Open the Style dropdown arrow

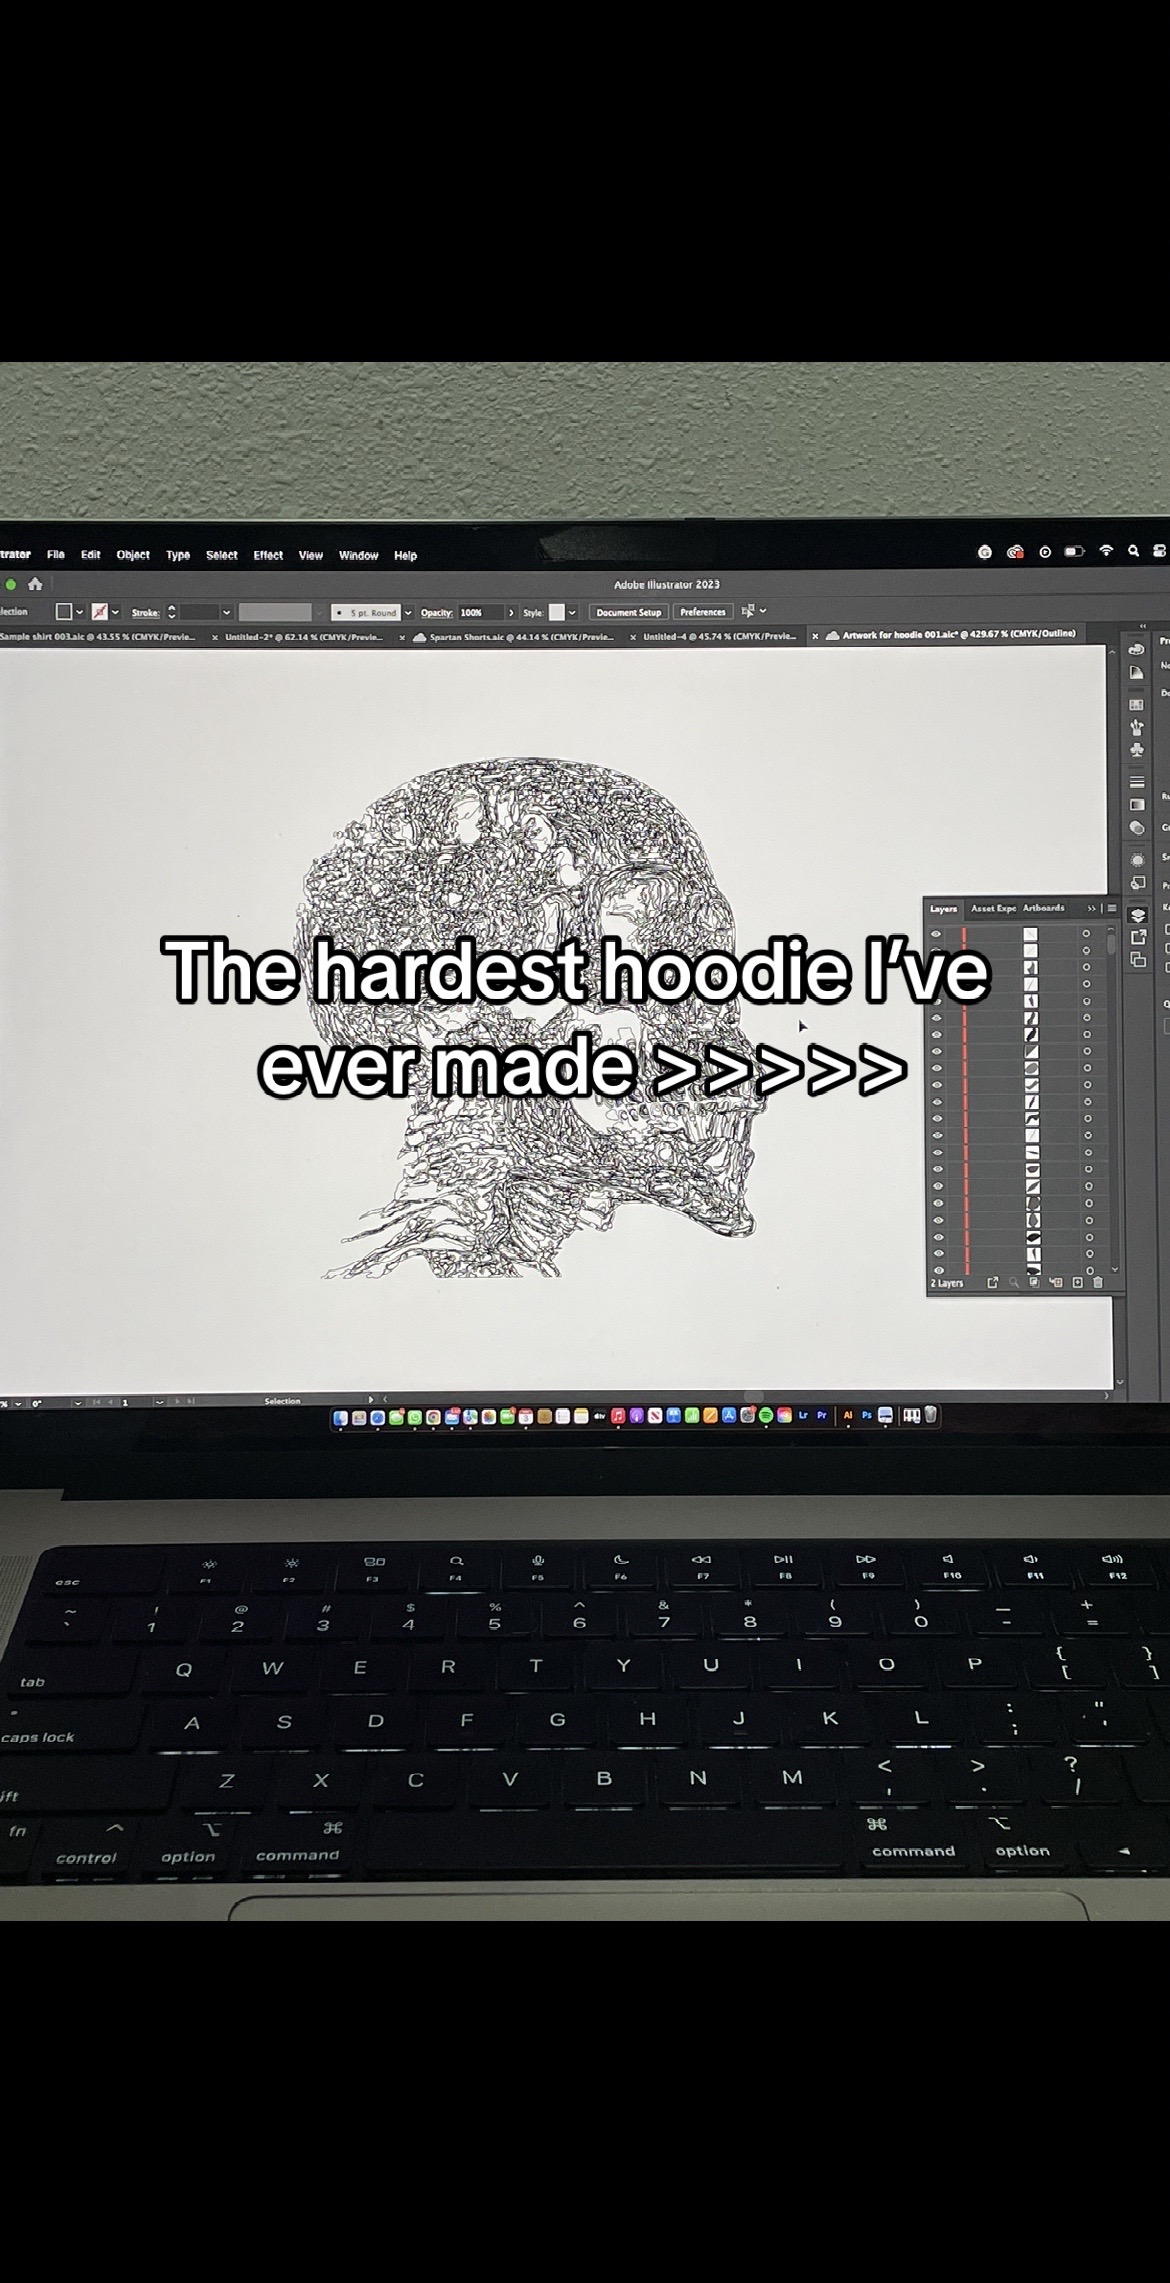click(x=572, y=612)
